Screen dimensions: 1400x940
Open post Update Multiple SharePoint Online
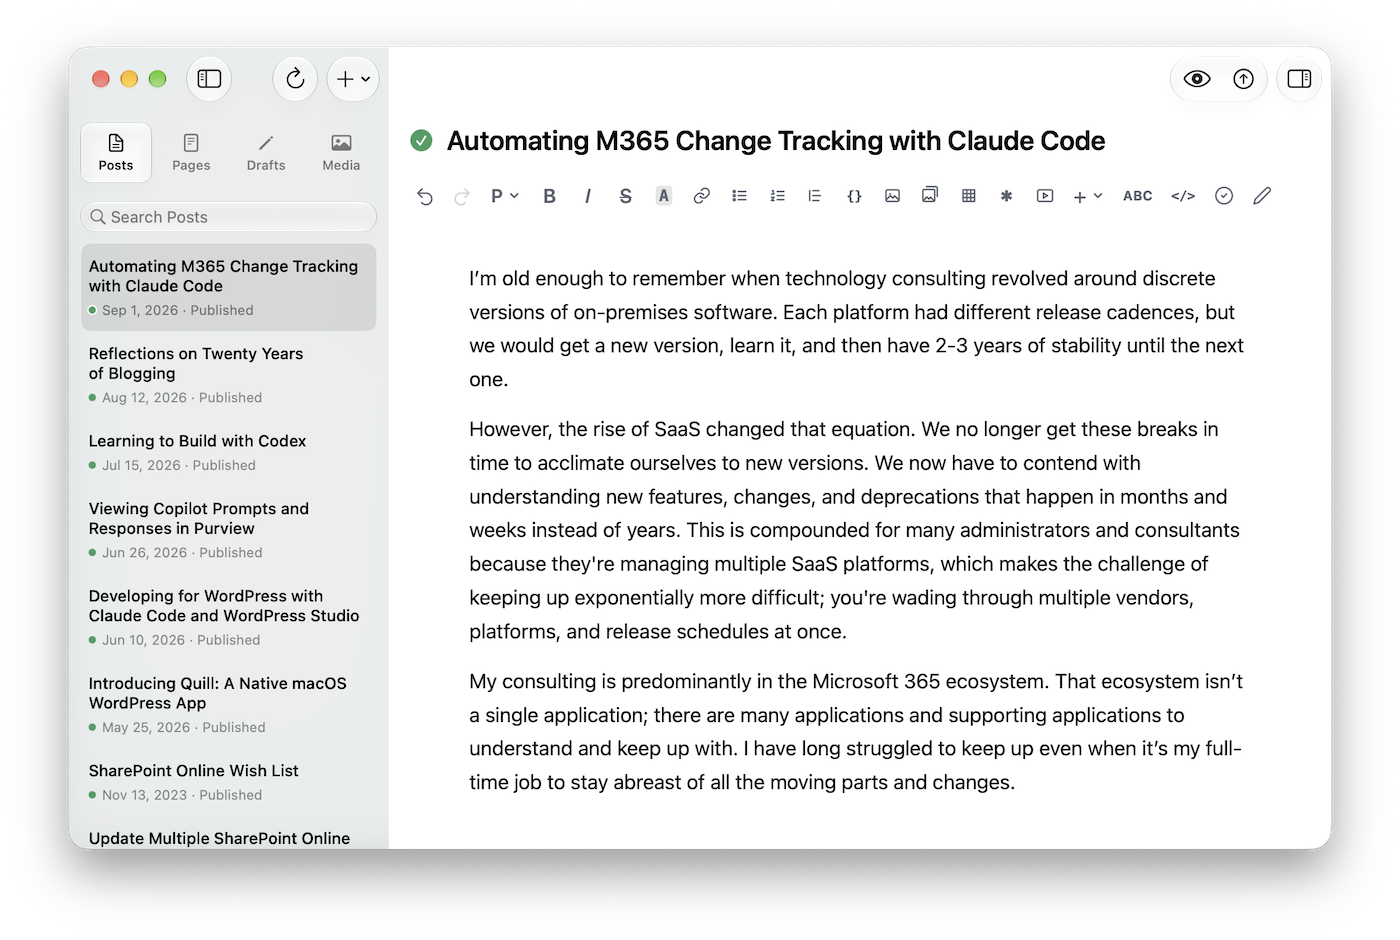point(228,838)
